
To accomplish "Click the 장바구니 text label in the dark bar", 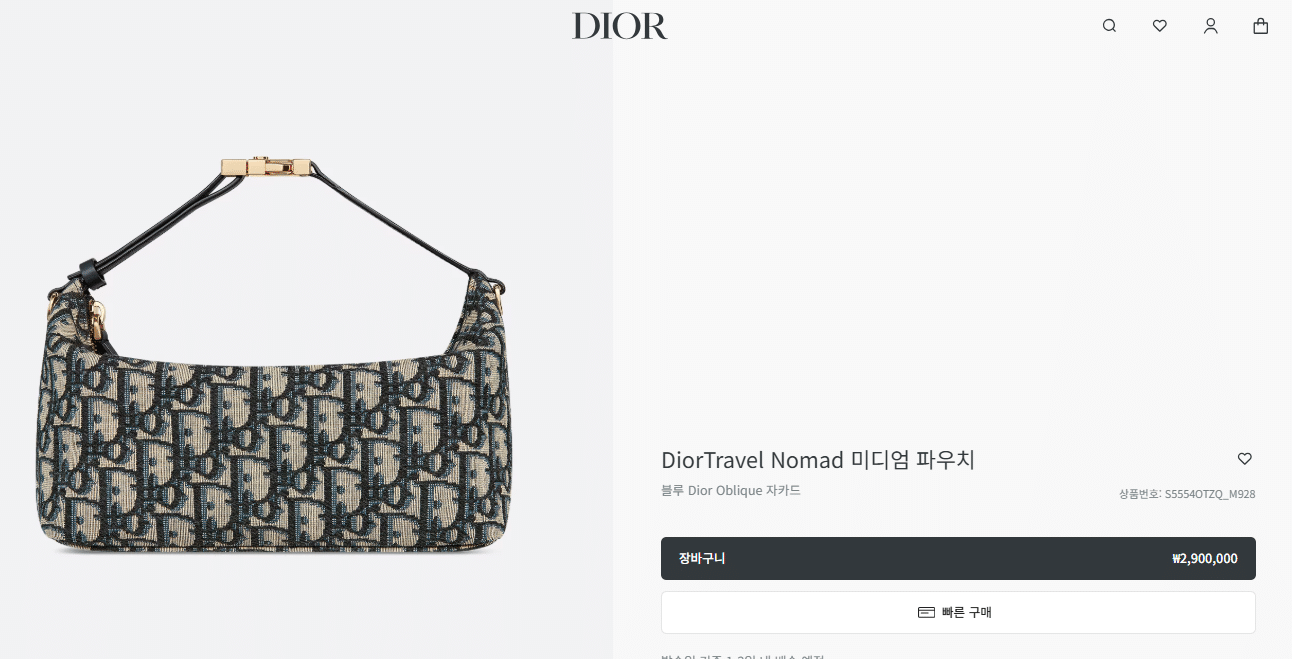I will tap(702, 559).
